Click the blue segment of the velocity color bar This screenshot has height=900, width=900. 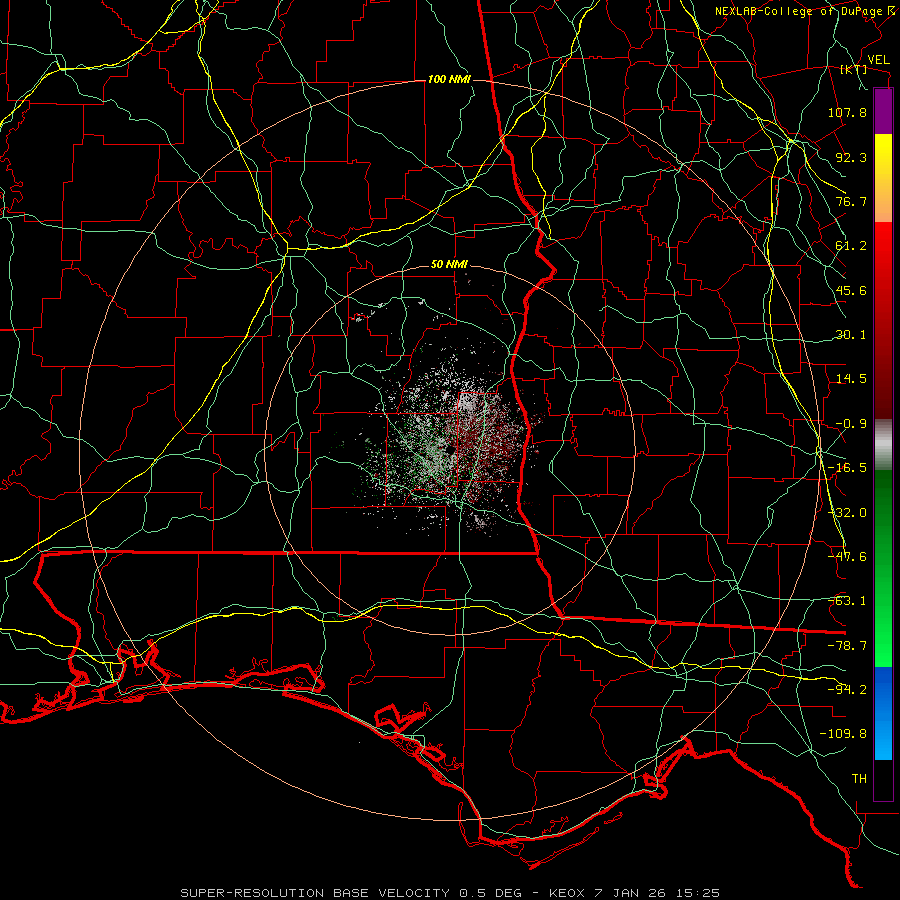883,713
